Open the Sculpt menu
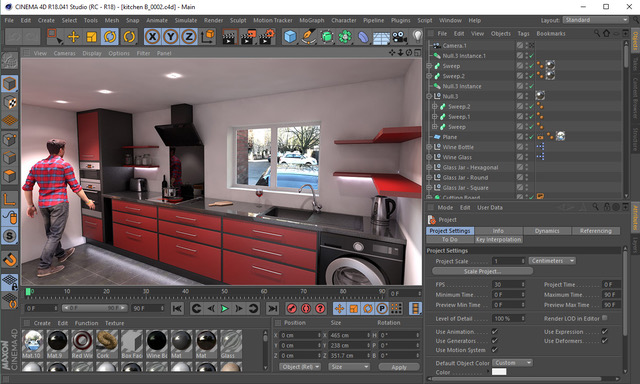 (x=238, y=20)
